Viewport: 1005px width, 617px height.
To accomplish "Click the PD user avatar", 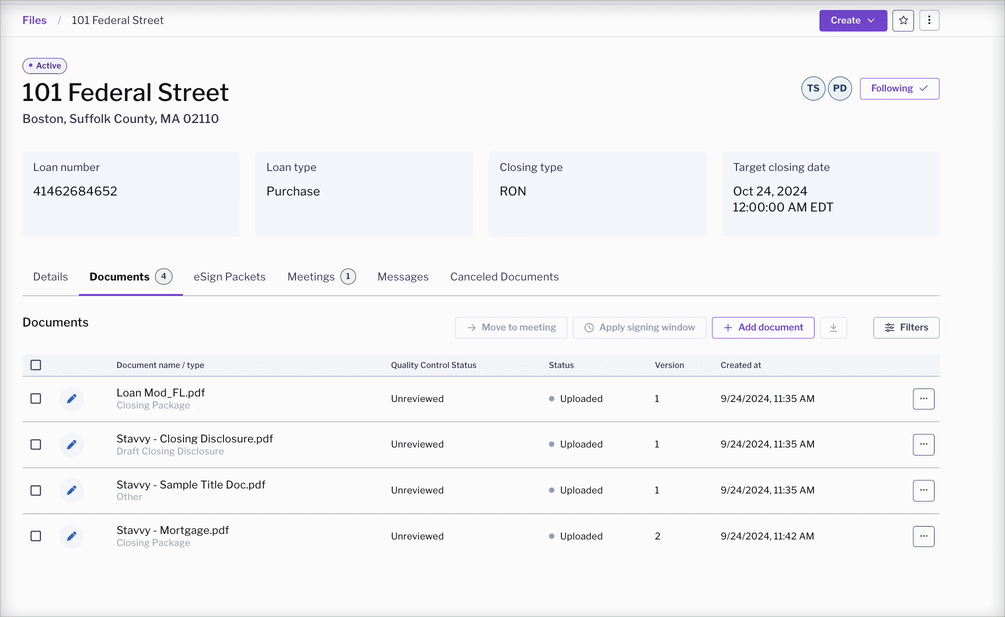I will point(840,88).
